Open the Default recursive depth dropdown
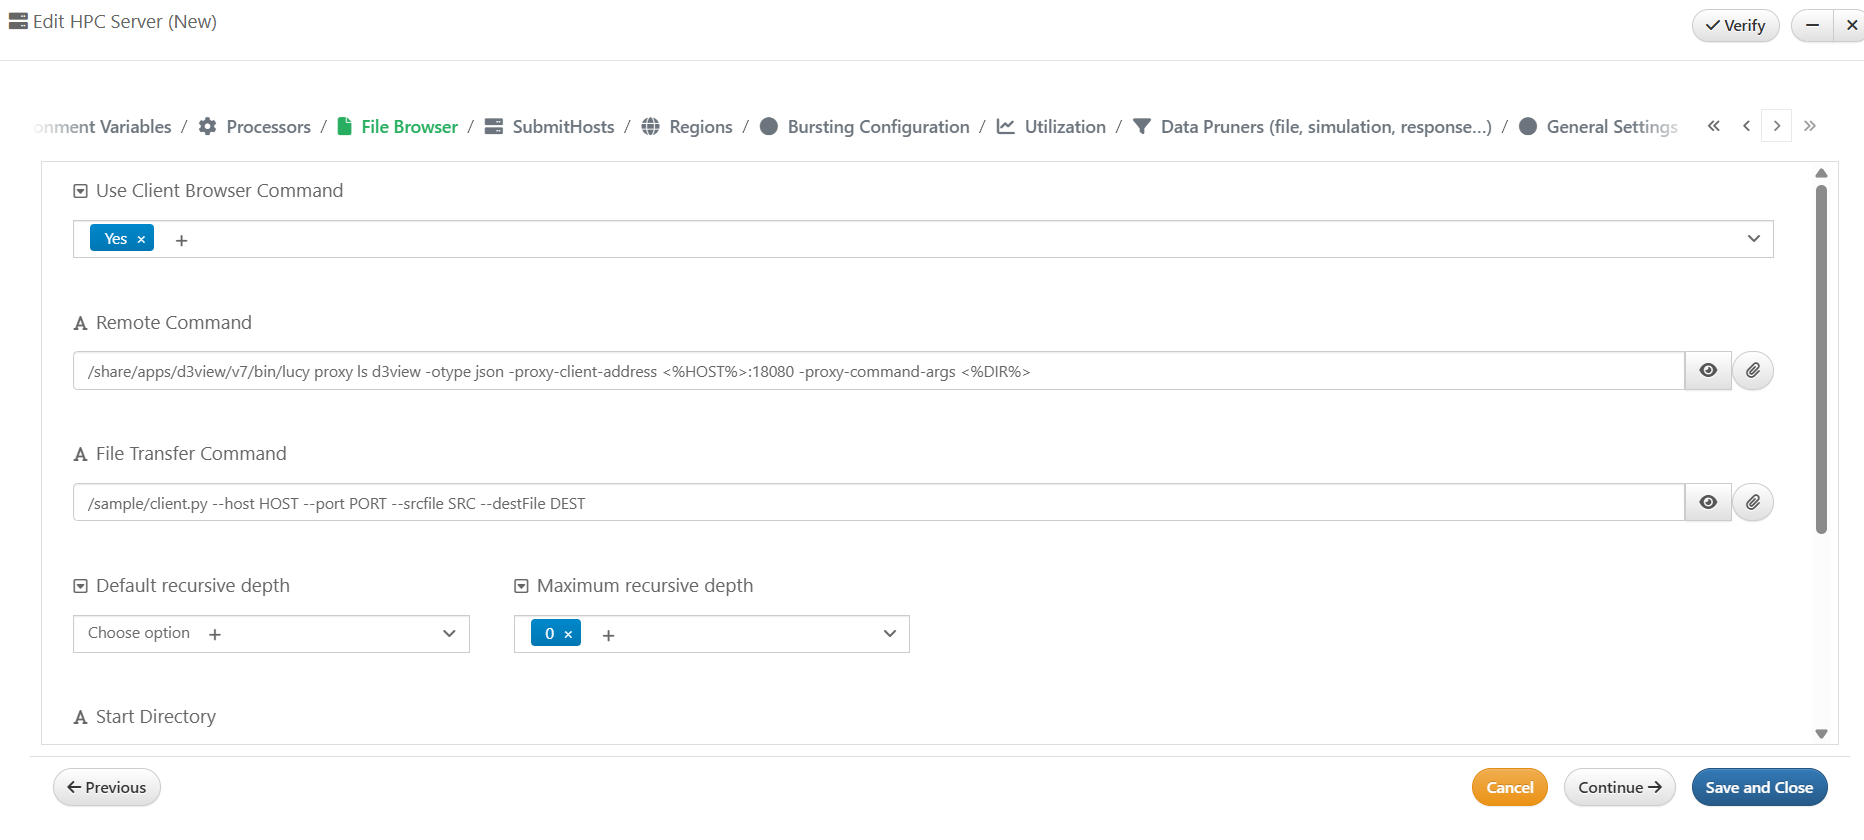Image resolution: width=1864 pixels, height=840 pixels. [x=449, y=634]
